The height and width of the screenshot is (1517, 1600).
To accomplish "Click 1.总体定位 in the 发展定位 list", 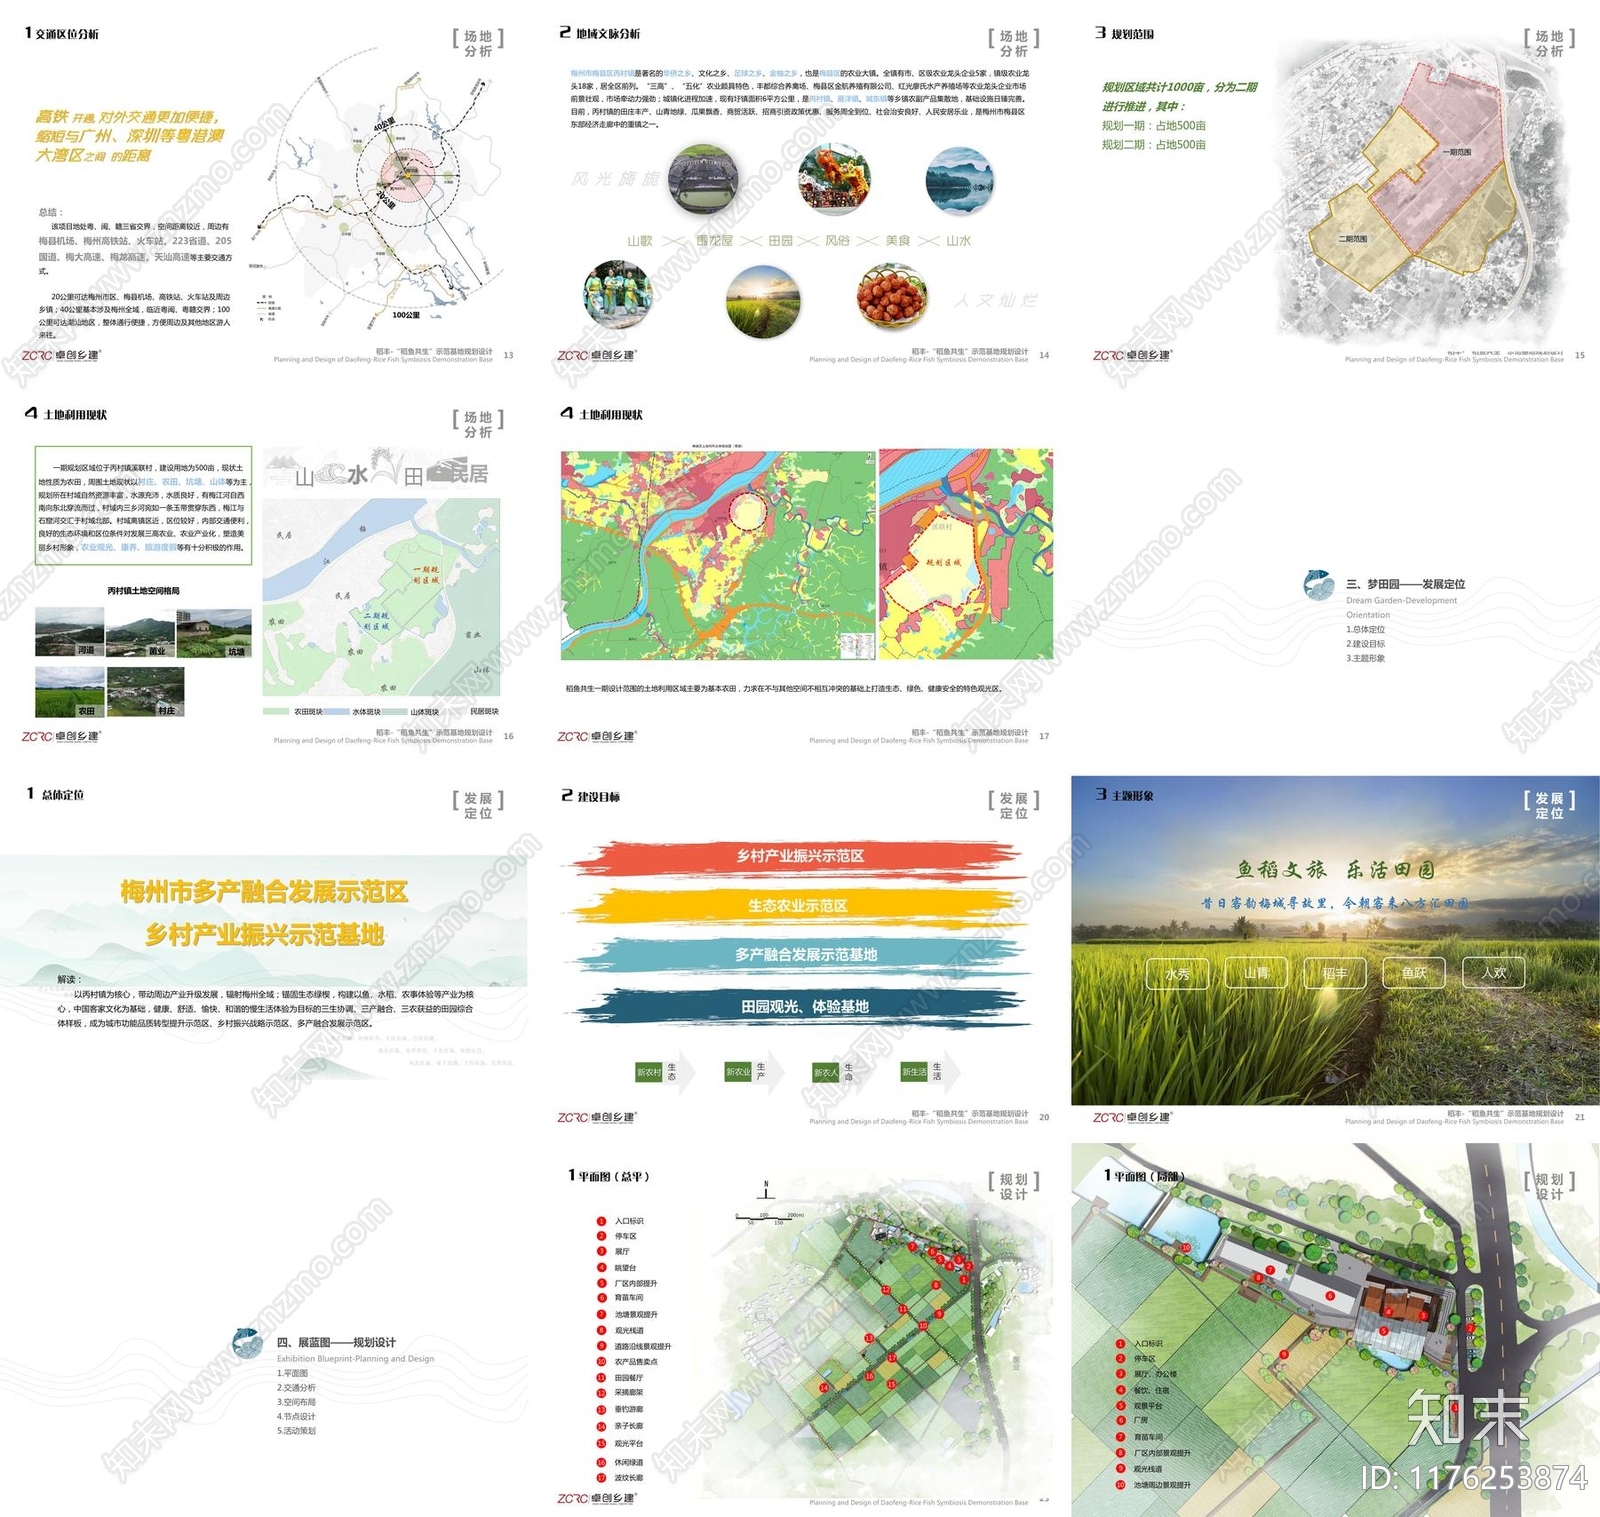I will tap(1365, 630).
